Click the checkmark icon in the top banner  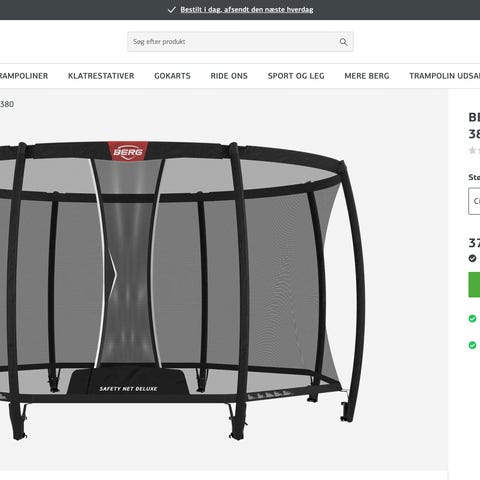coord(172,10)
